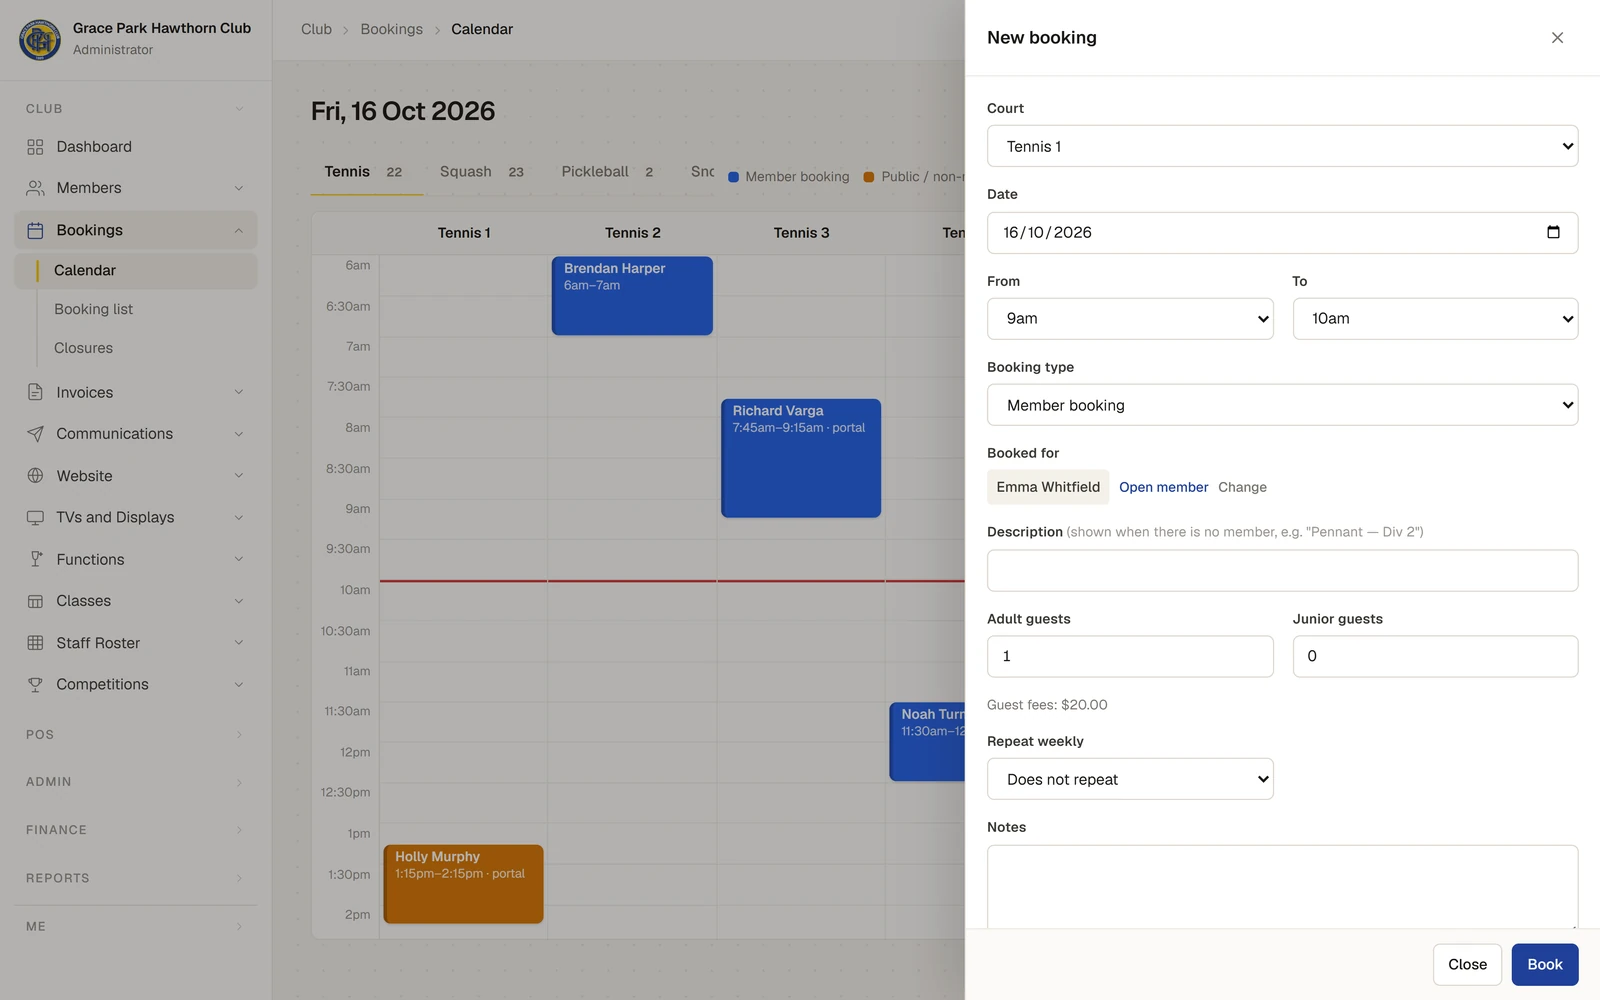Expand the ME section
Image resolution: width=1600 pixels, height=1000 pixels.
(x=135, y=926)
